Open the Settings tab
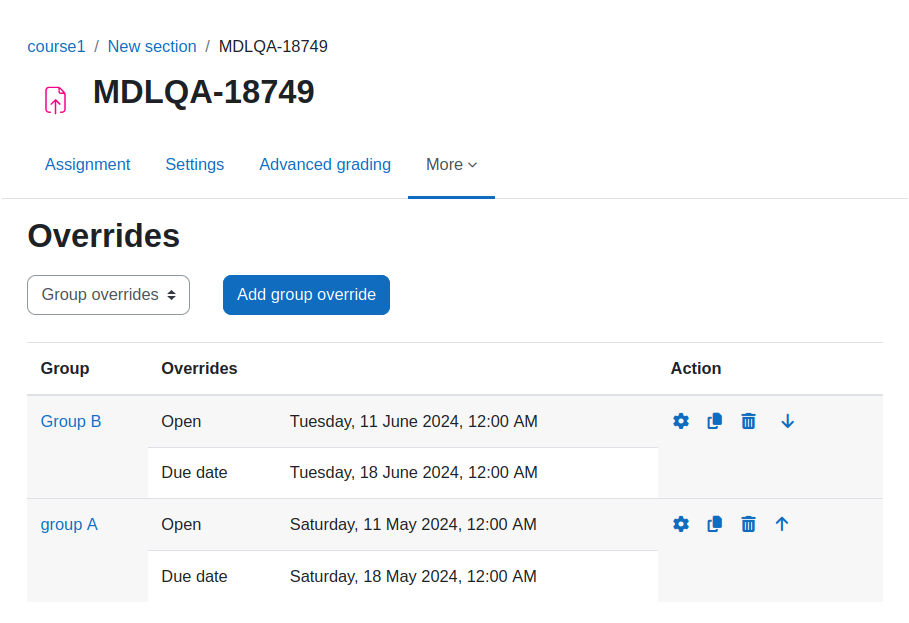This screenshot has height=623, width=909. pyautogui.click(x=195, y=165)
